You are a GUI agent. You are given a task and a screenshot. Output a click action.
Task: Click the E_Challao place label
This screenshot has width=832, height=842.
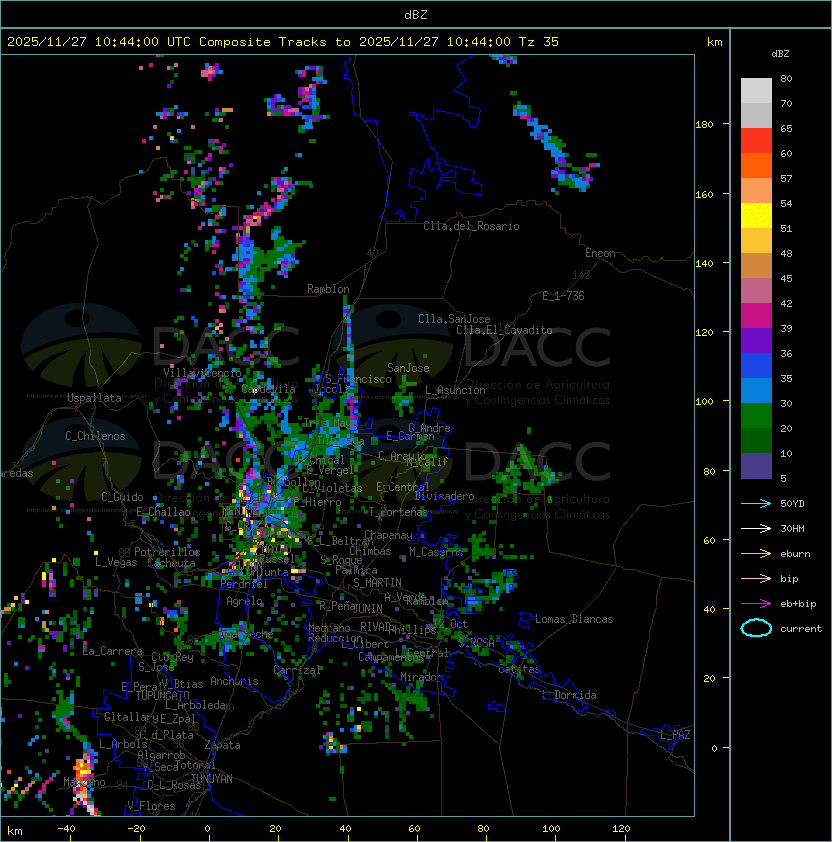pyautogui.click(x=163, y=512)
